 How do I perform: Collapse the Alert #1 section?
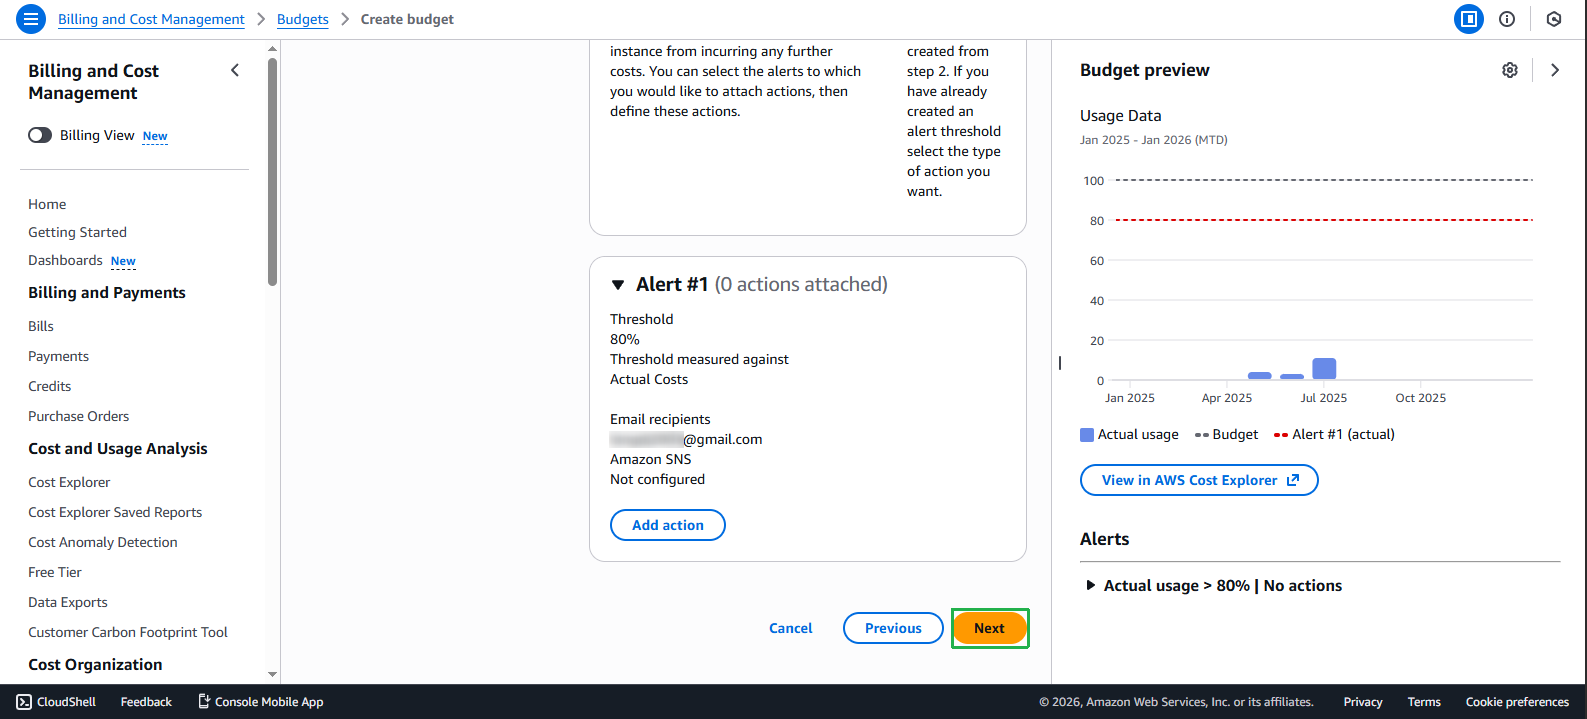(x=618, y=284)
